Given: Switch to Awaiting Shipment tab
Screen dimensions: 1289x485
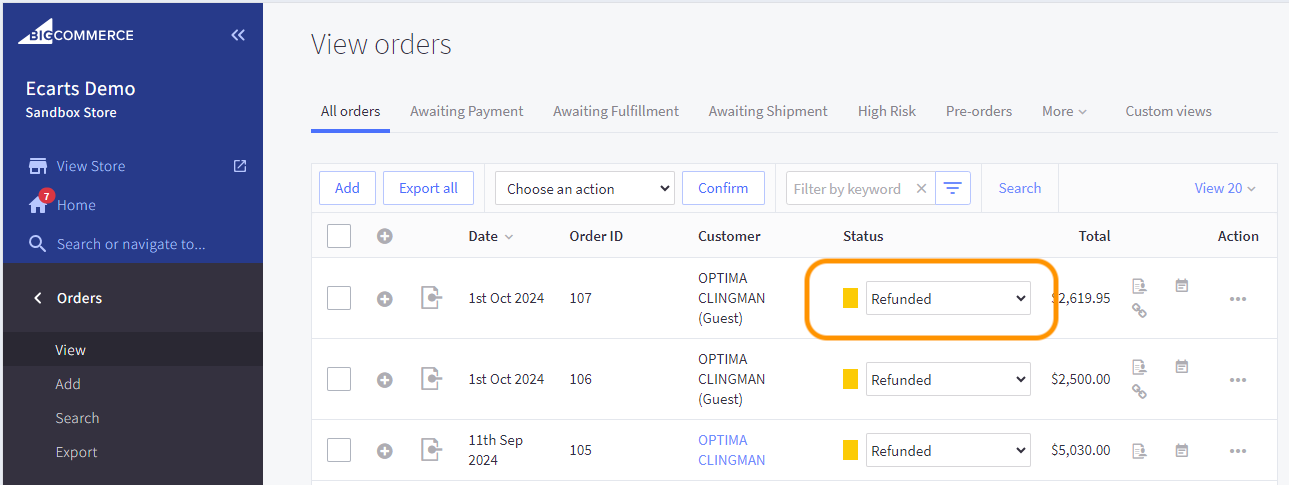Looking at the screenshot, I should (x=768, y=111).
